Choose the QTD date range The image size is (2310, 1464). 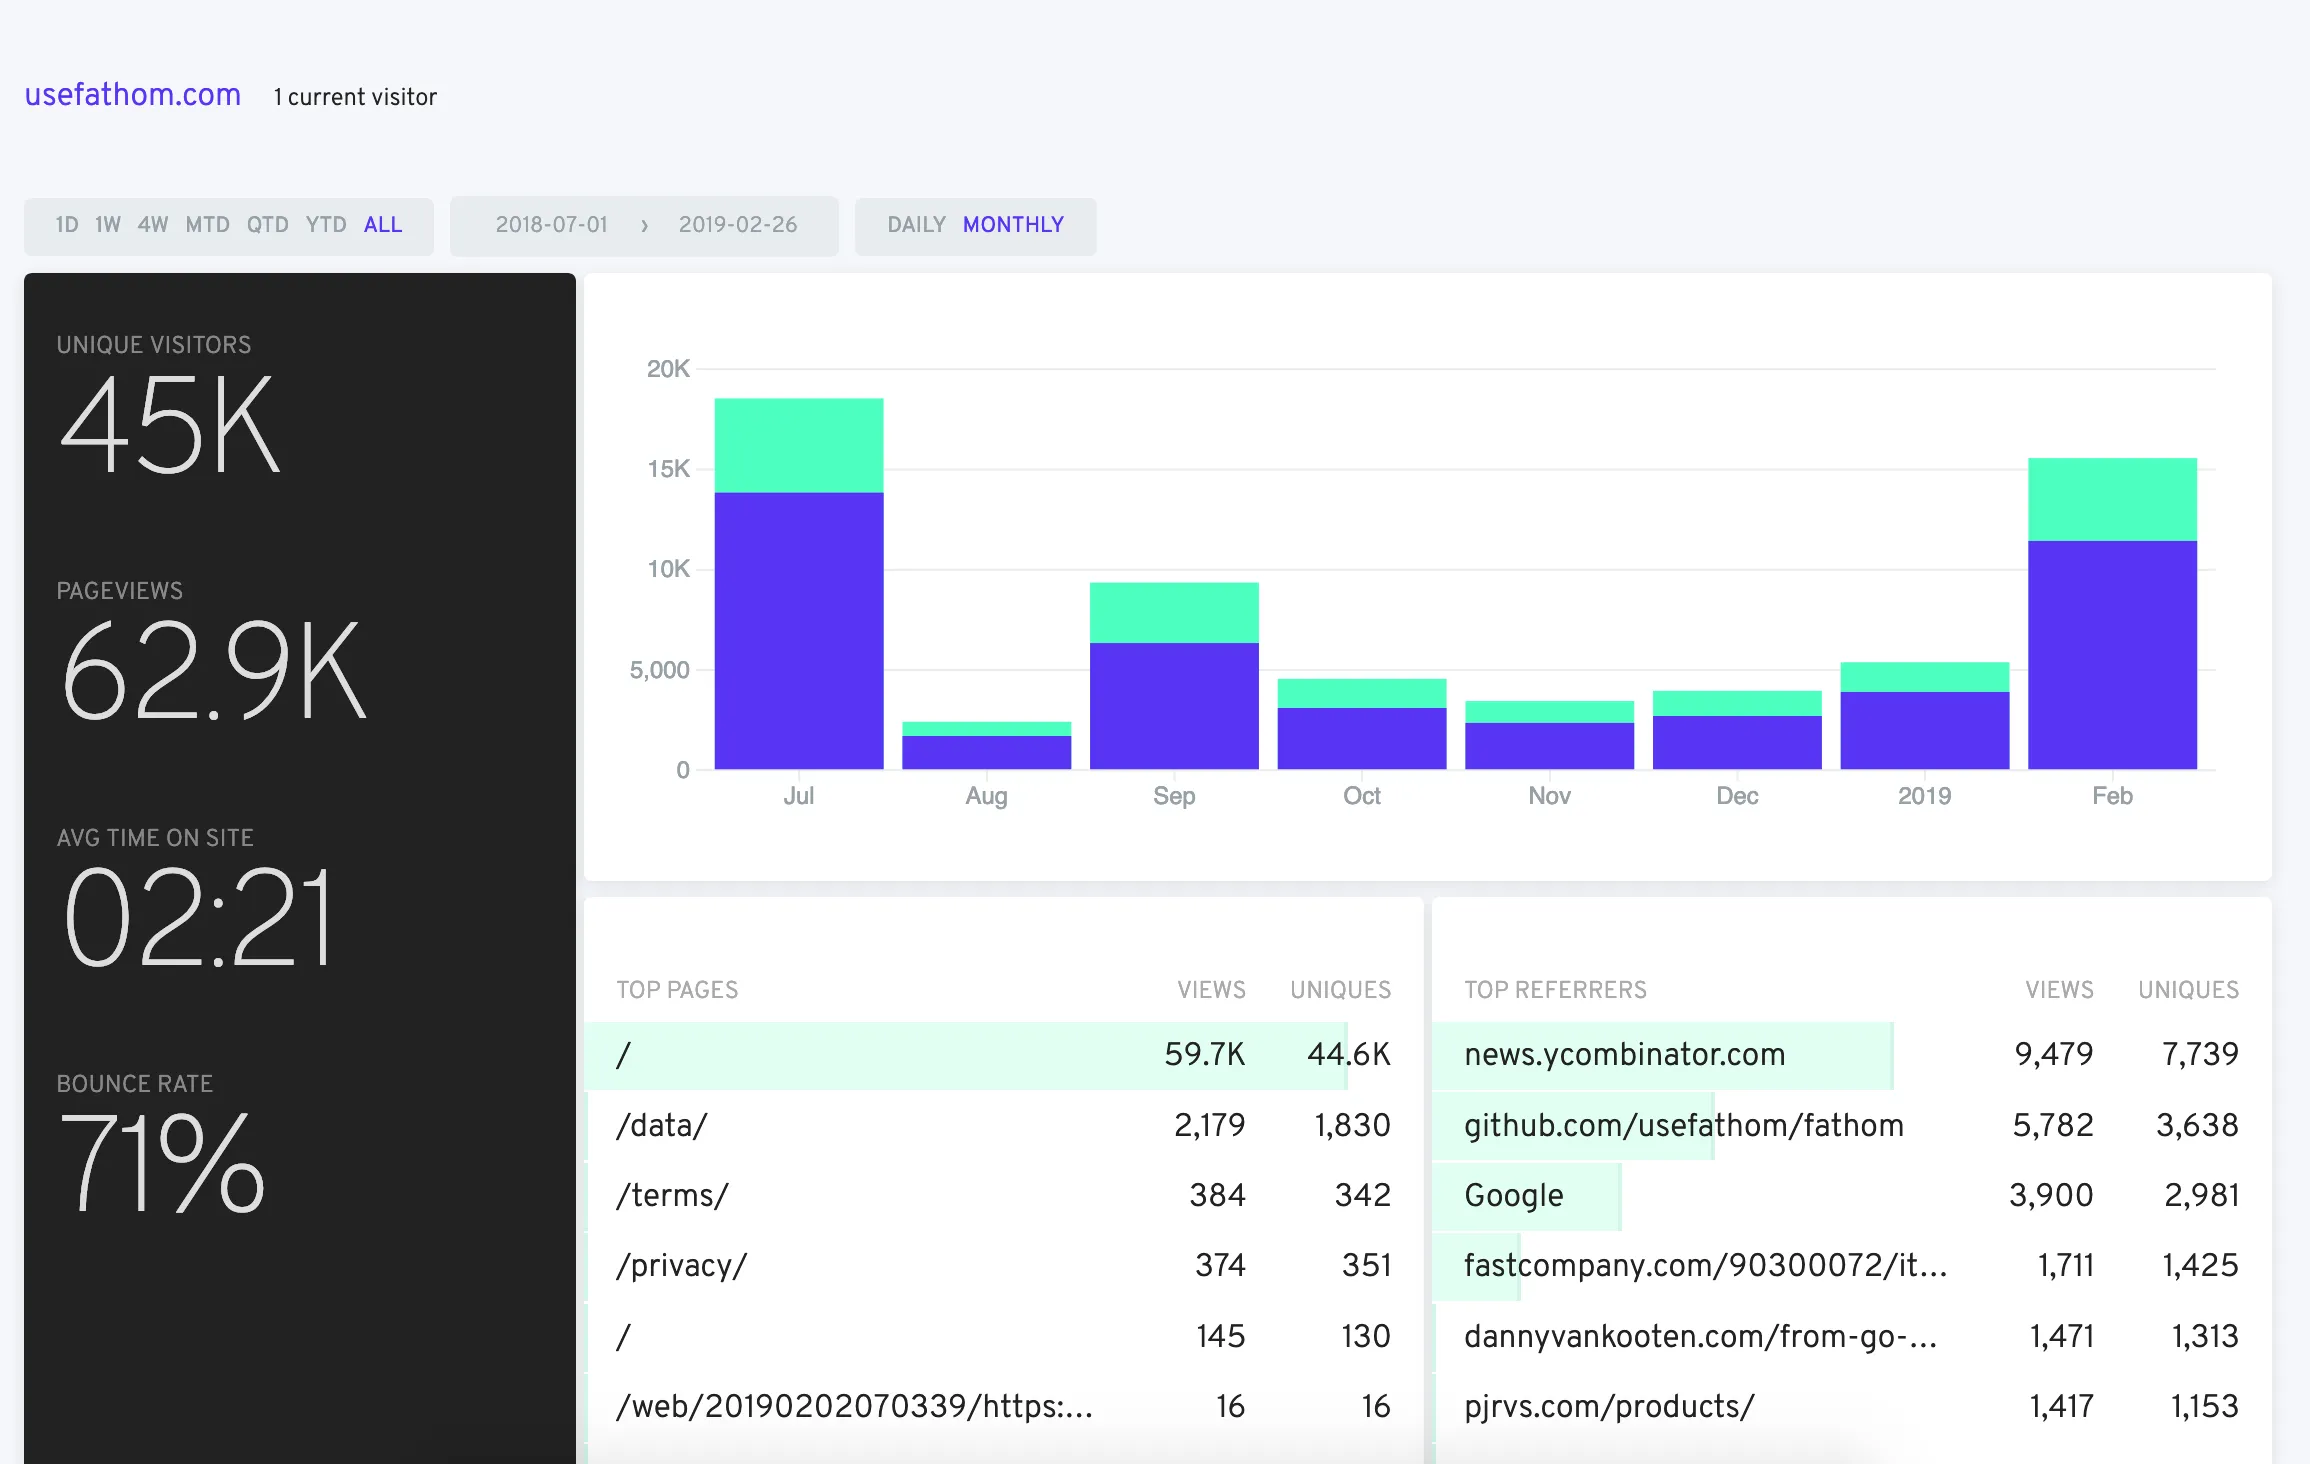click(267, 225)
